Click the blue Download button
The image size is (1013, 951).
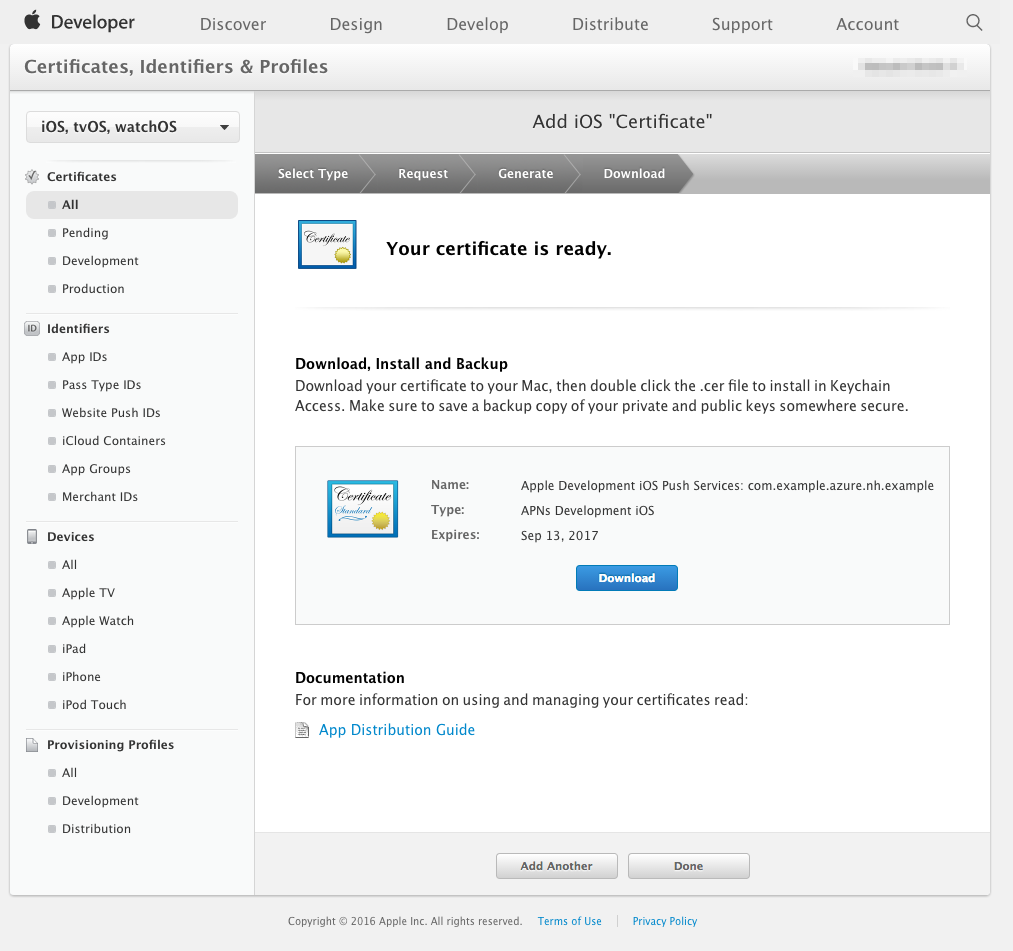[626, 578]
